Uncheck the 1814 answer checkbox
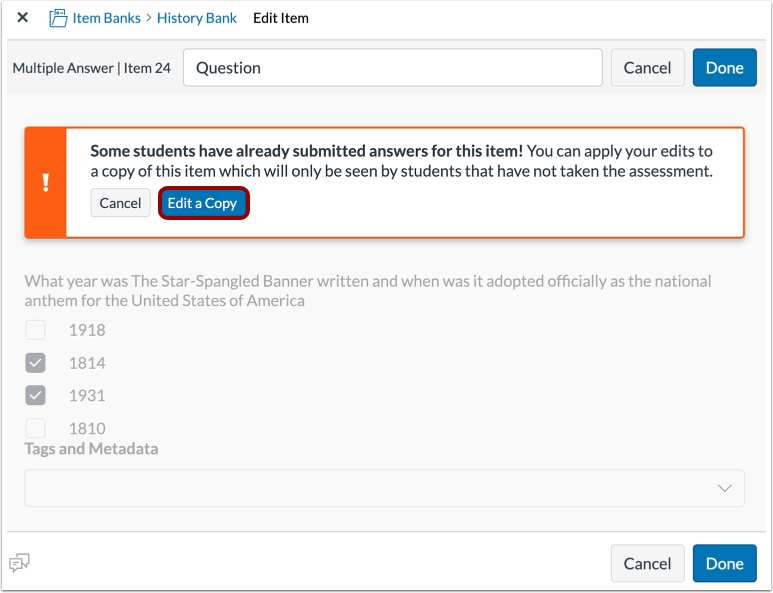 tap(35, 363)
